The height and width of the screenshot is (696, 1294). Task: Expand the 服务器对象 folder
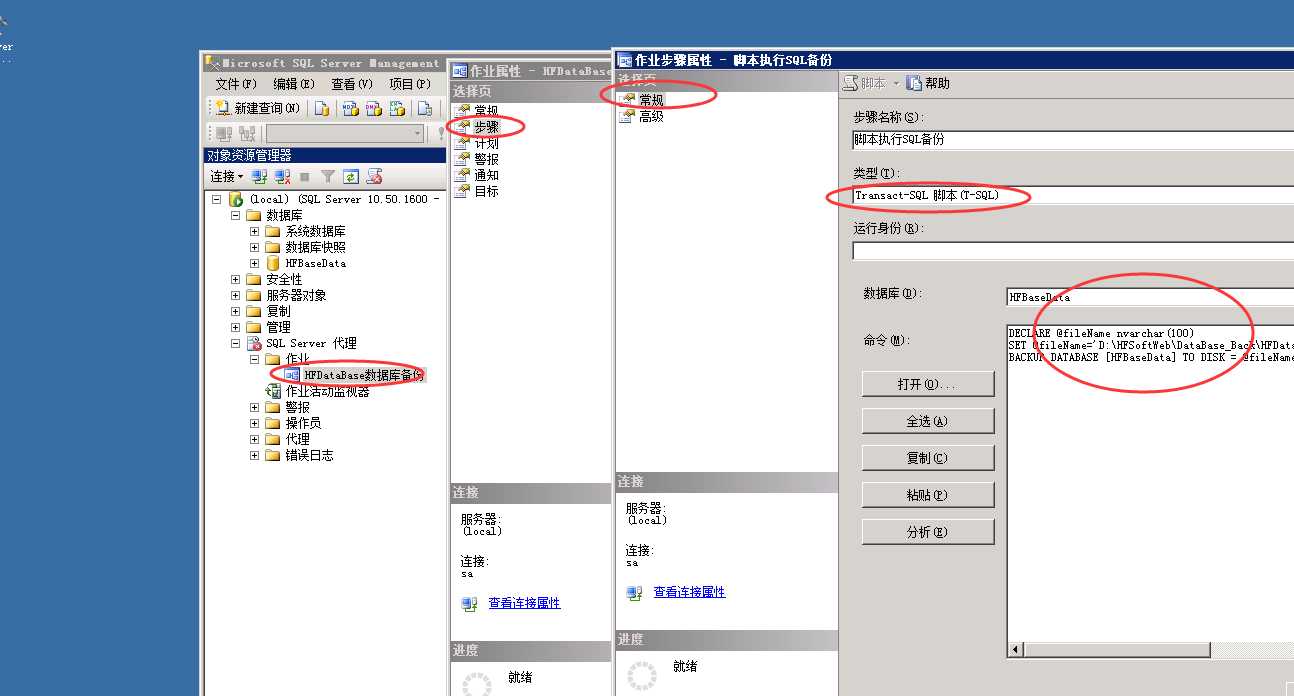[x=236, y=295]
